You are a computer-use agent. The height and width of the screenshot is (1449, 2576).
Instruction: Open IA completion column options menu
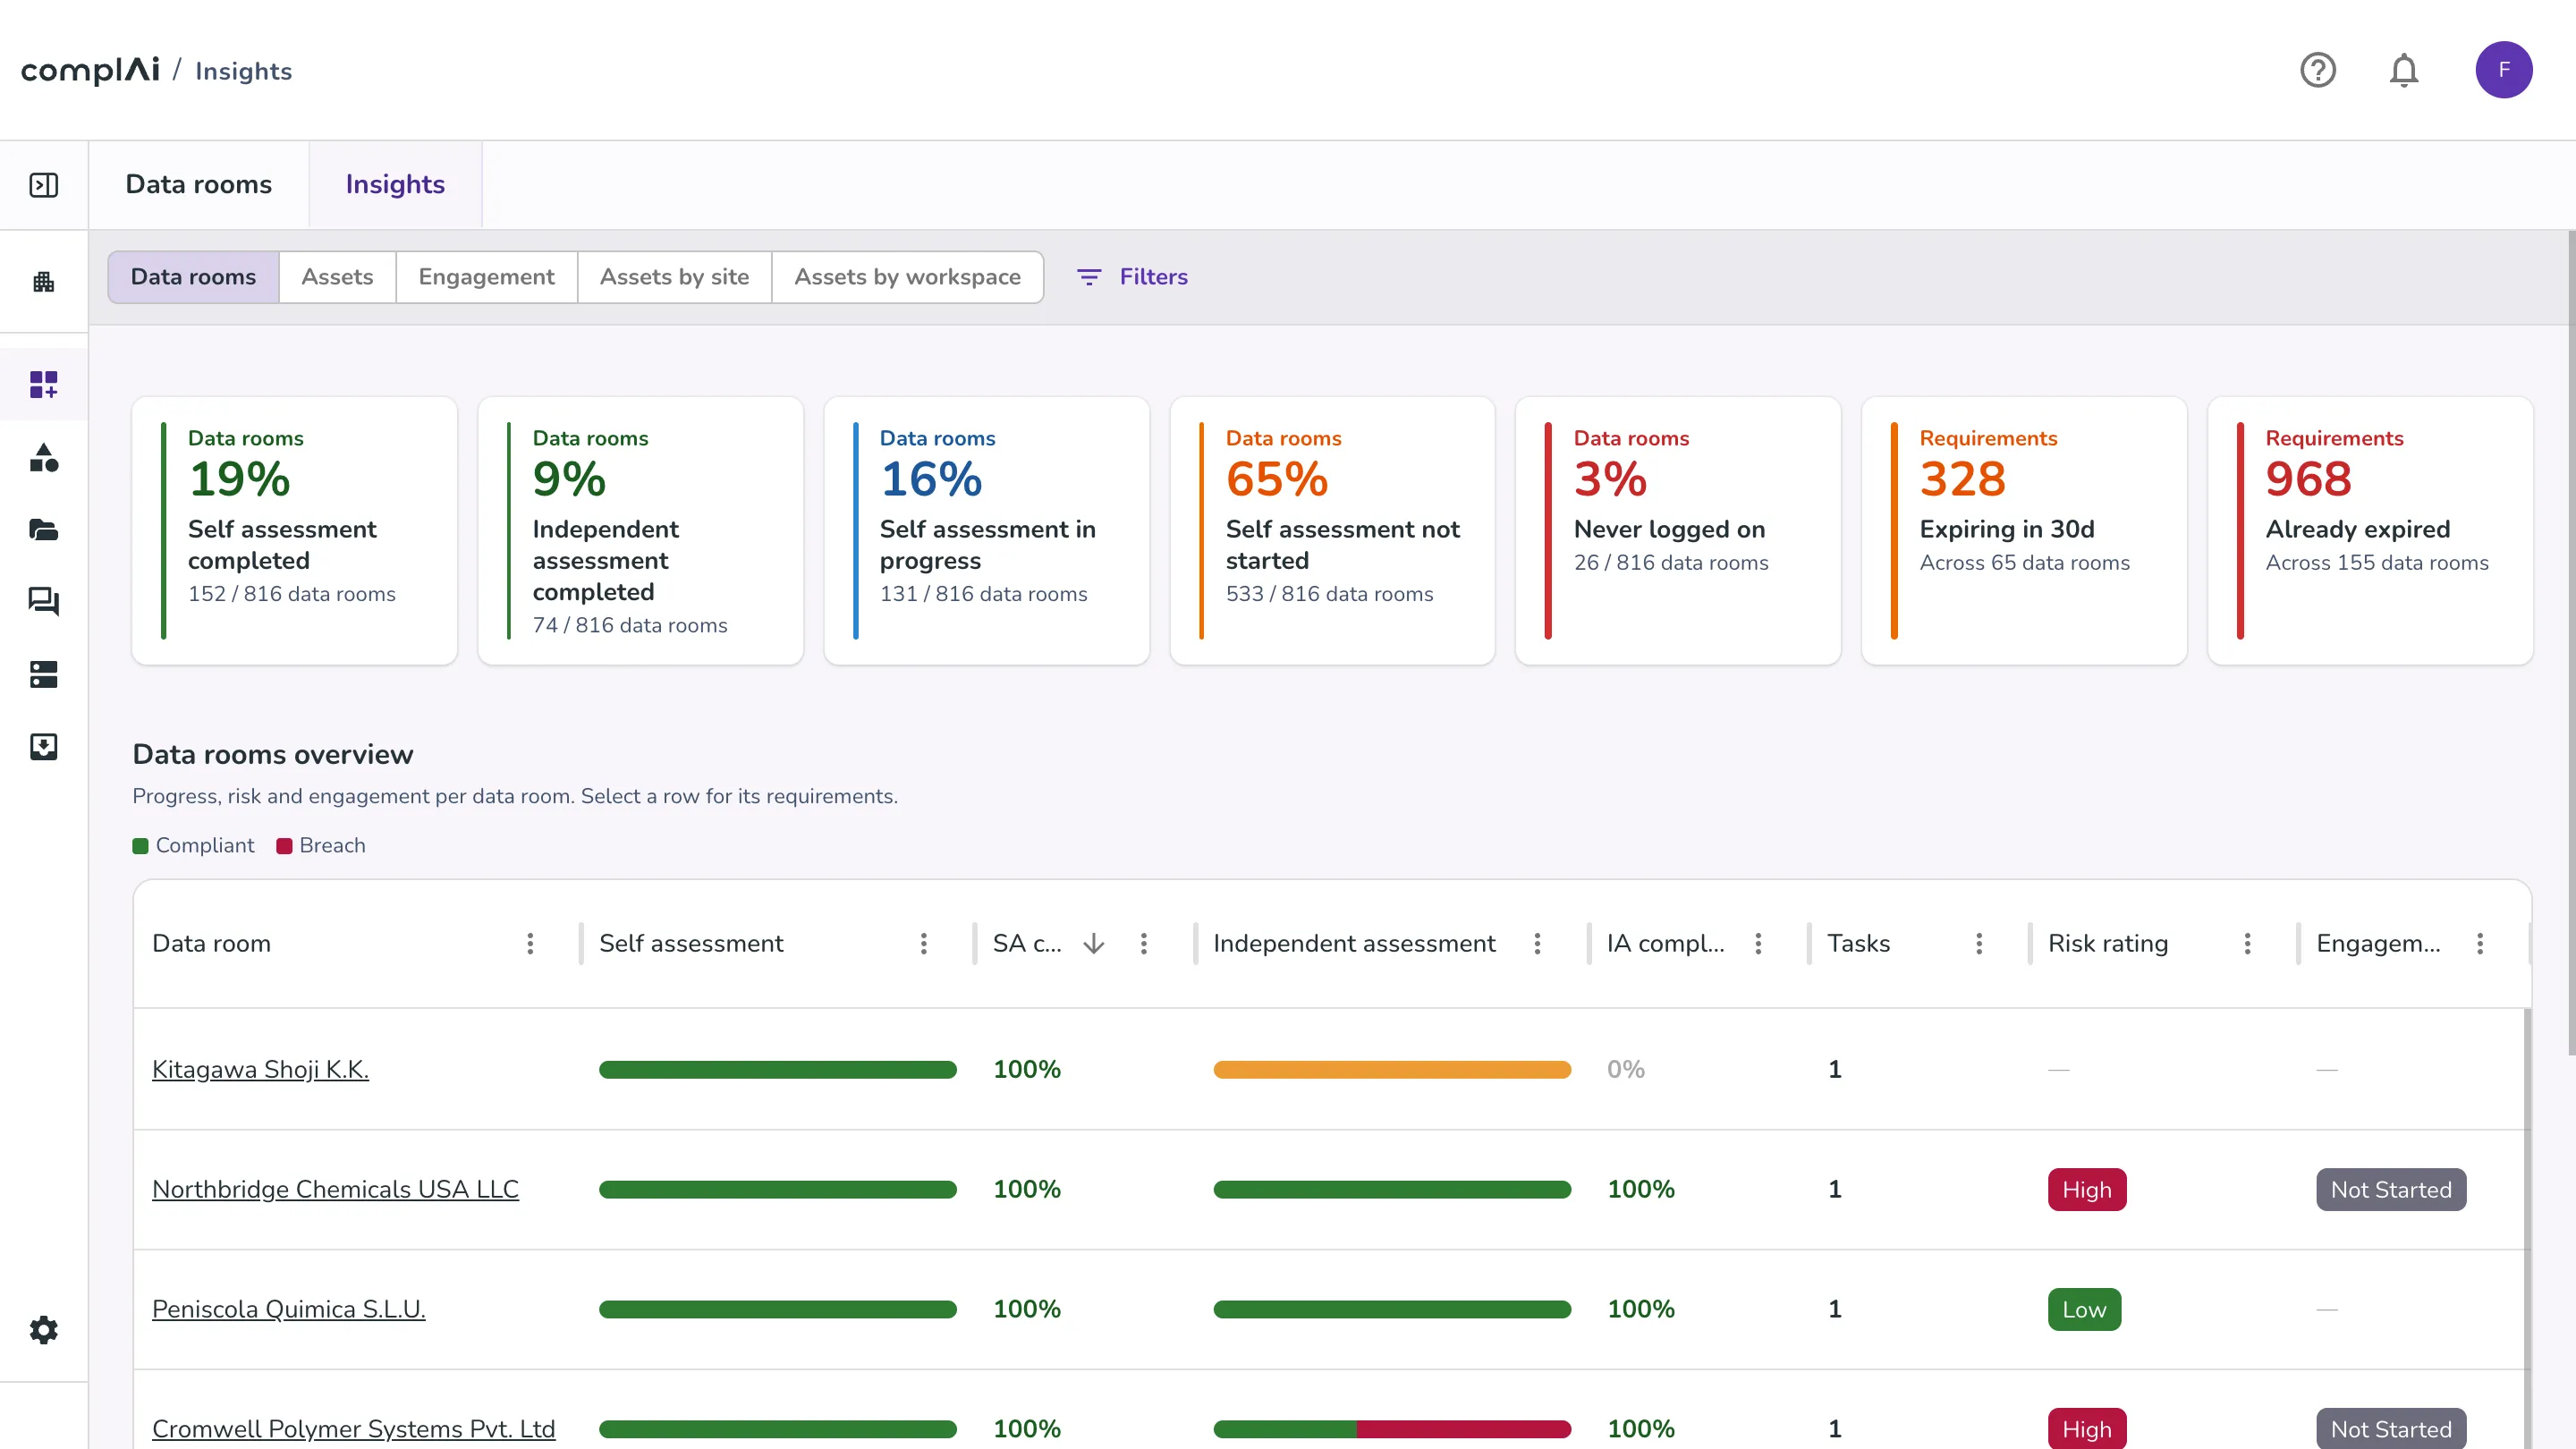1758,943
